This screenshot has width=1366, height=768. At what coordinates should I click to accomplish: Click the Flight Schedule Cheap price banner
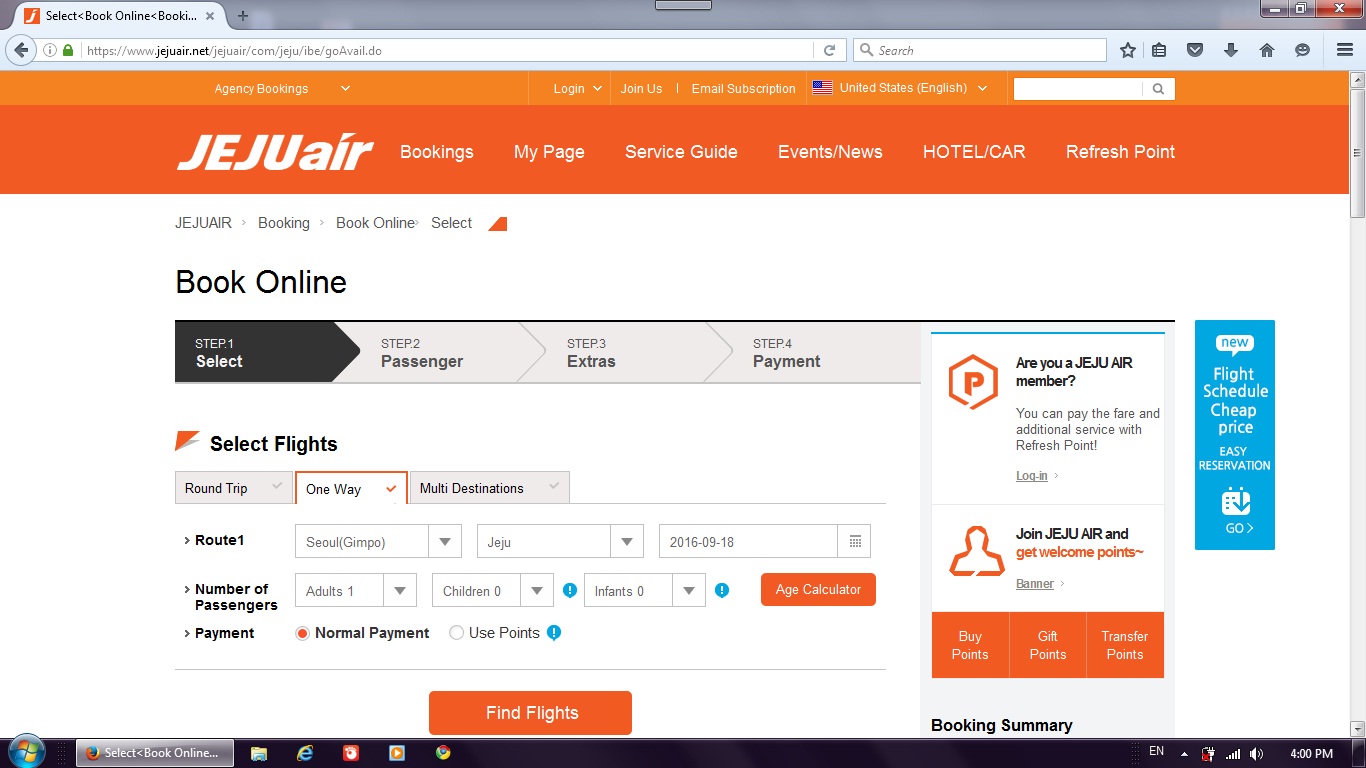1235,435
